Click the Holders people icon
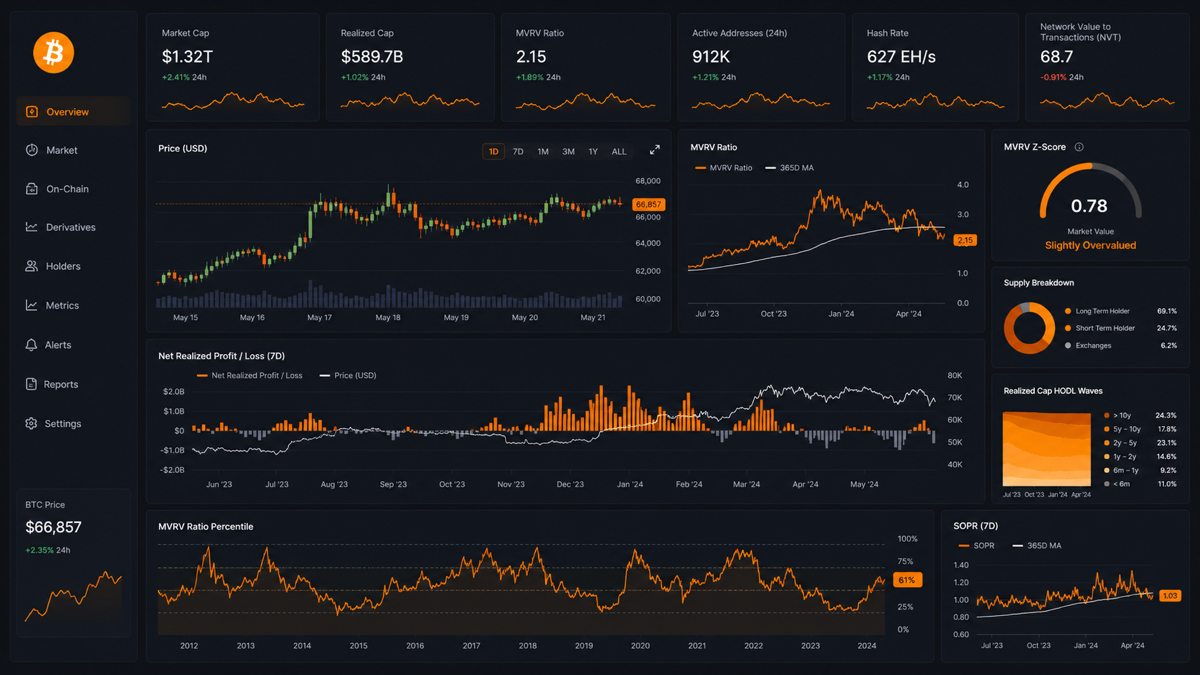The width and height of the screenshot is (1200, 675). point(32,266)
